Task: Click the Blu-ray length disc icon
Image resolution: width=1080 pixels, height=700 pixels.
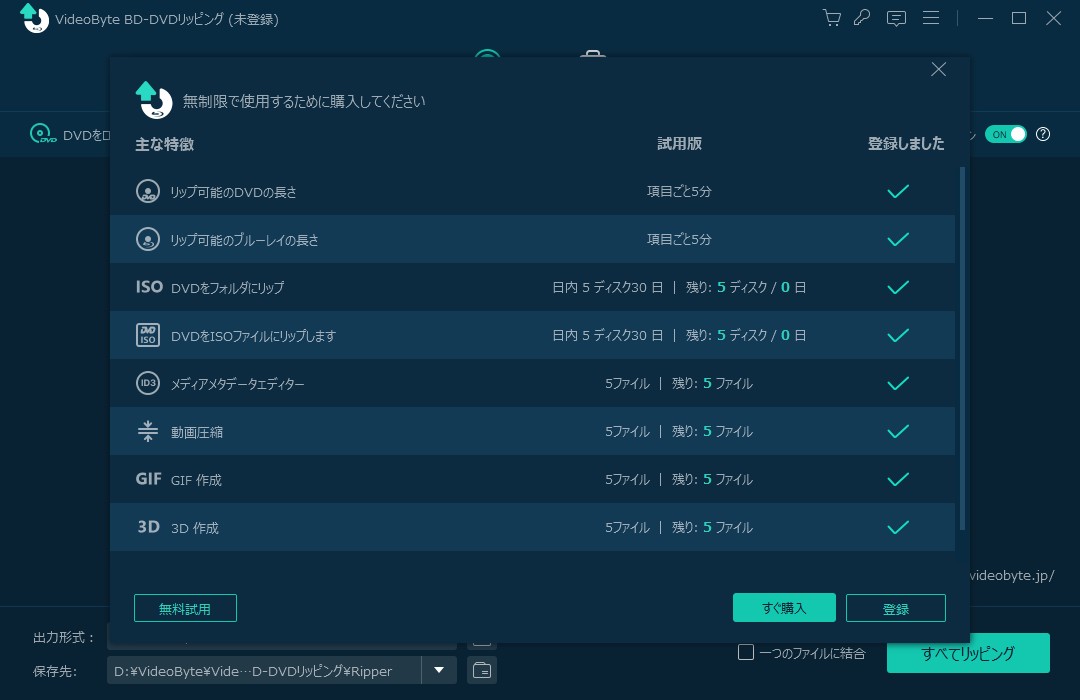Action: point(148,239)
